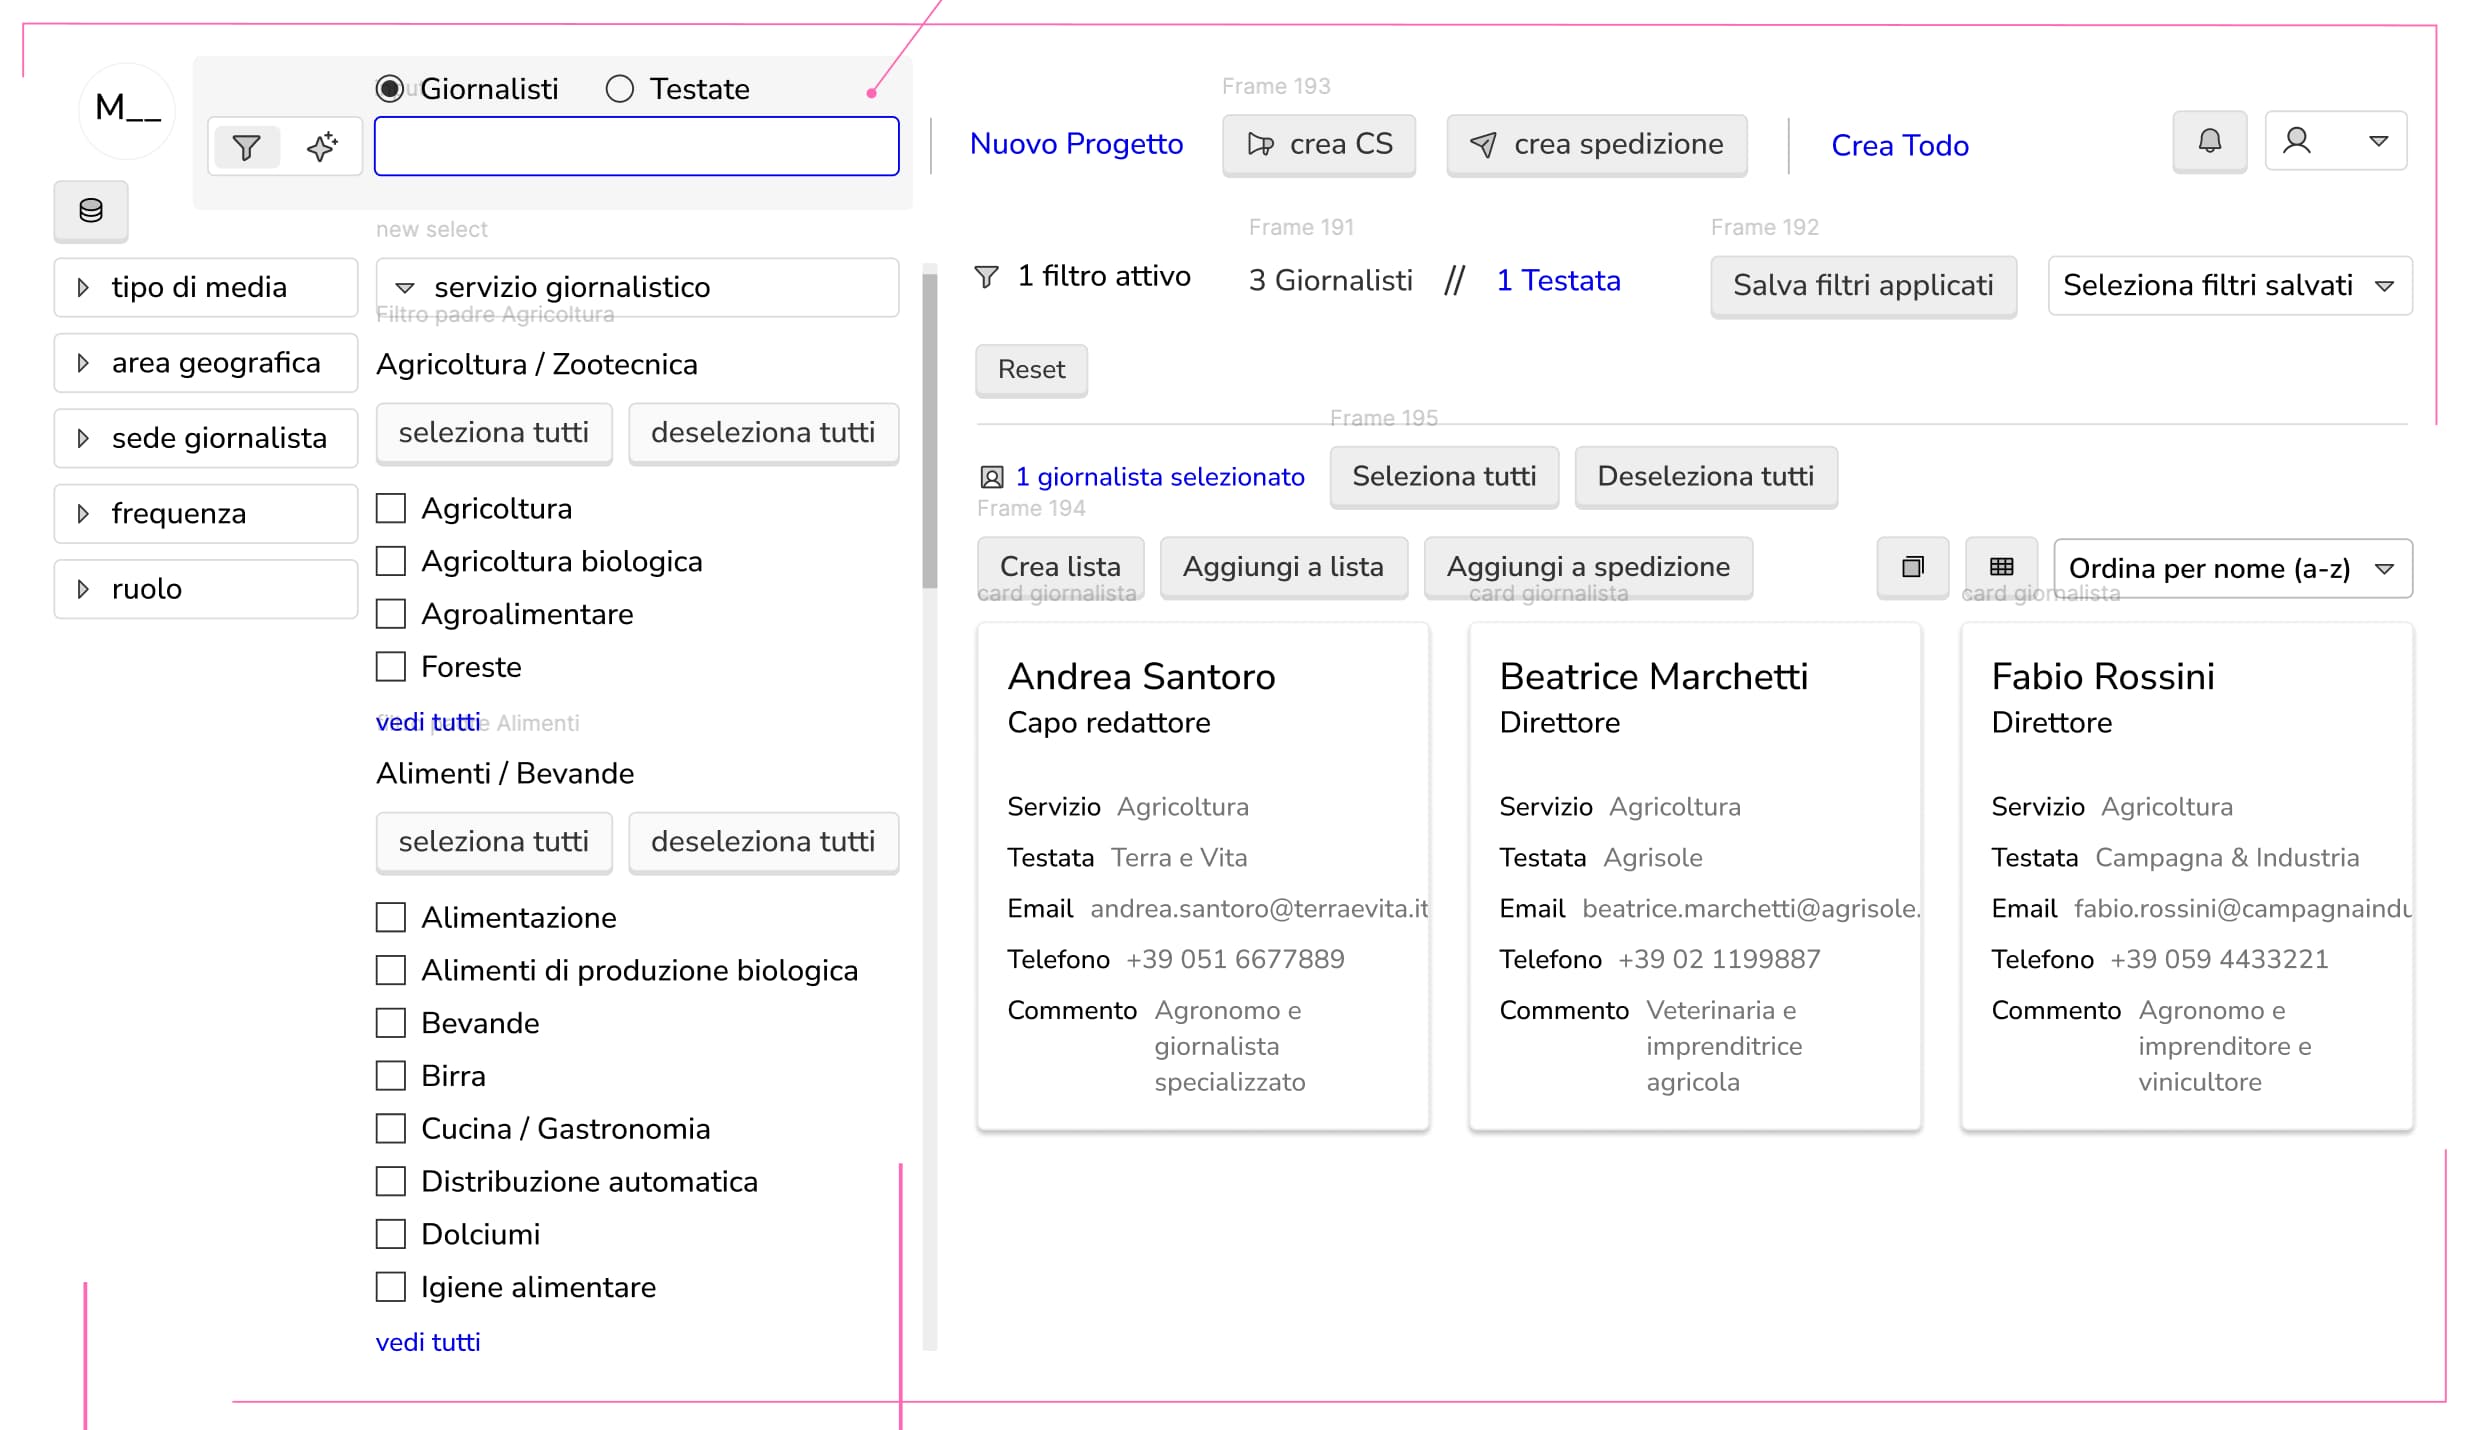This screenshot has height=1430, width=2468.
Task: Expand the sede giornalista filter
Action: click(x=206, y=438)
